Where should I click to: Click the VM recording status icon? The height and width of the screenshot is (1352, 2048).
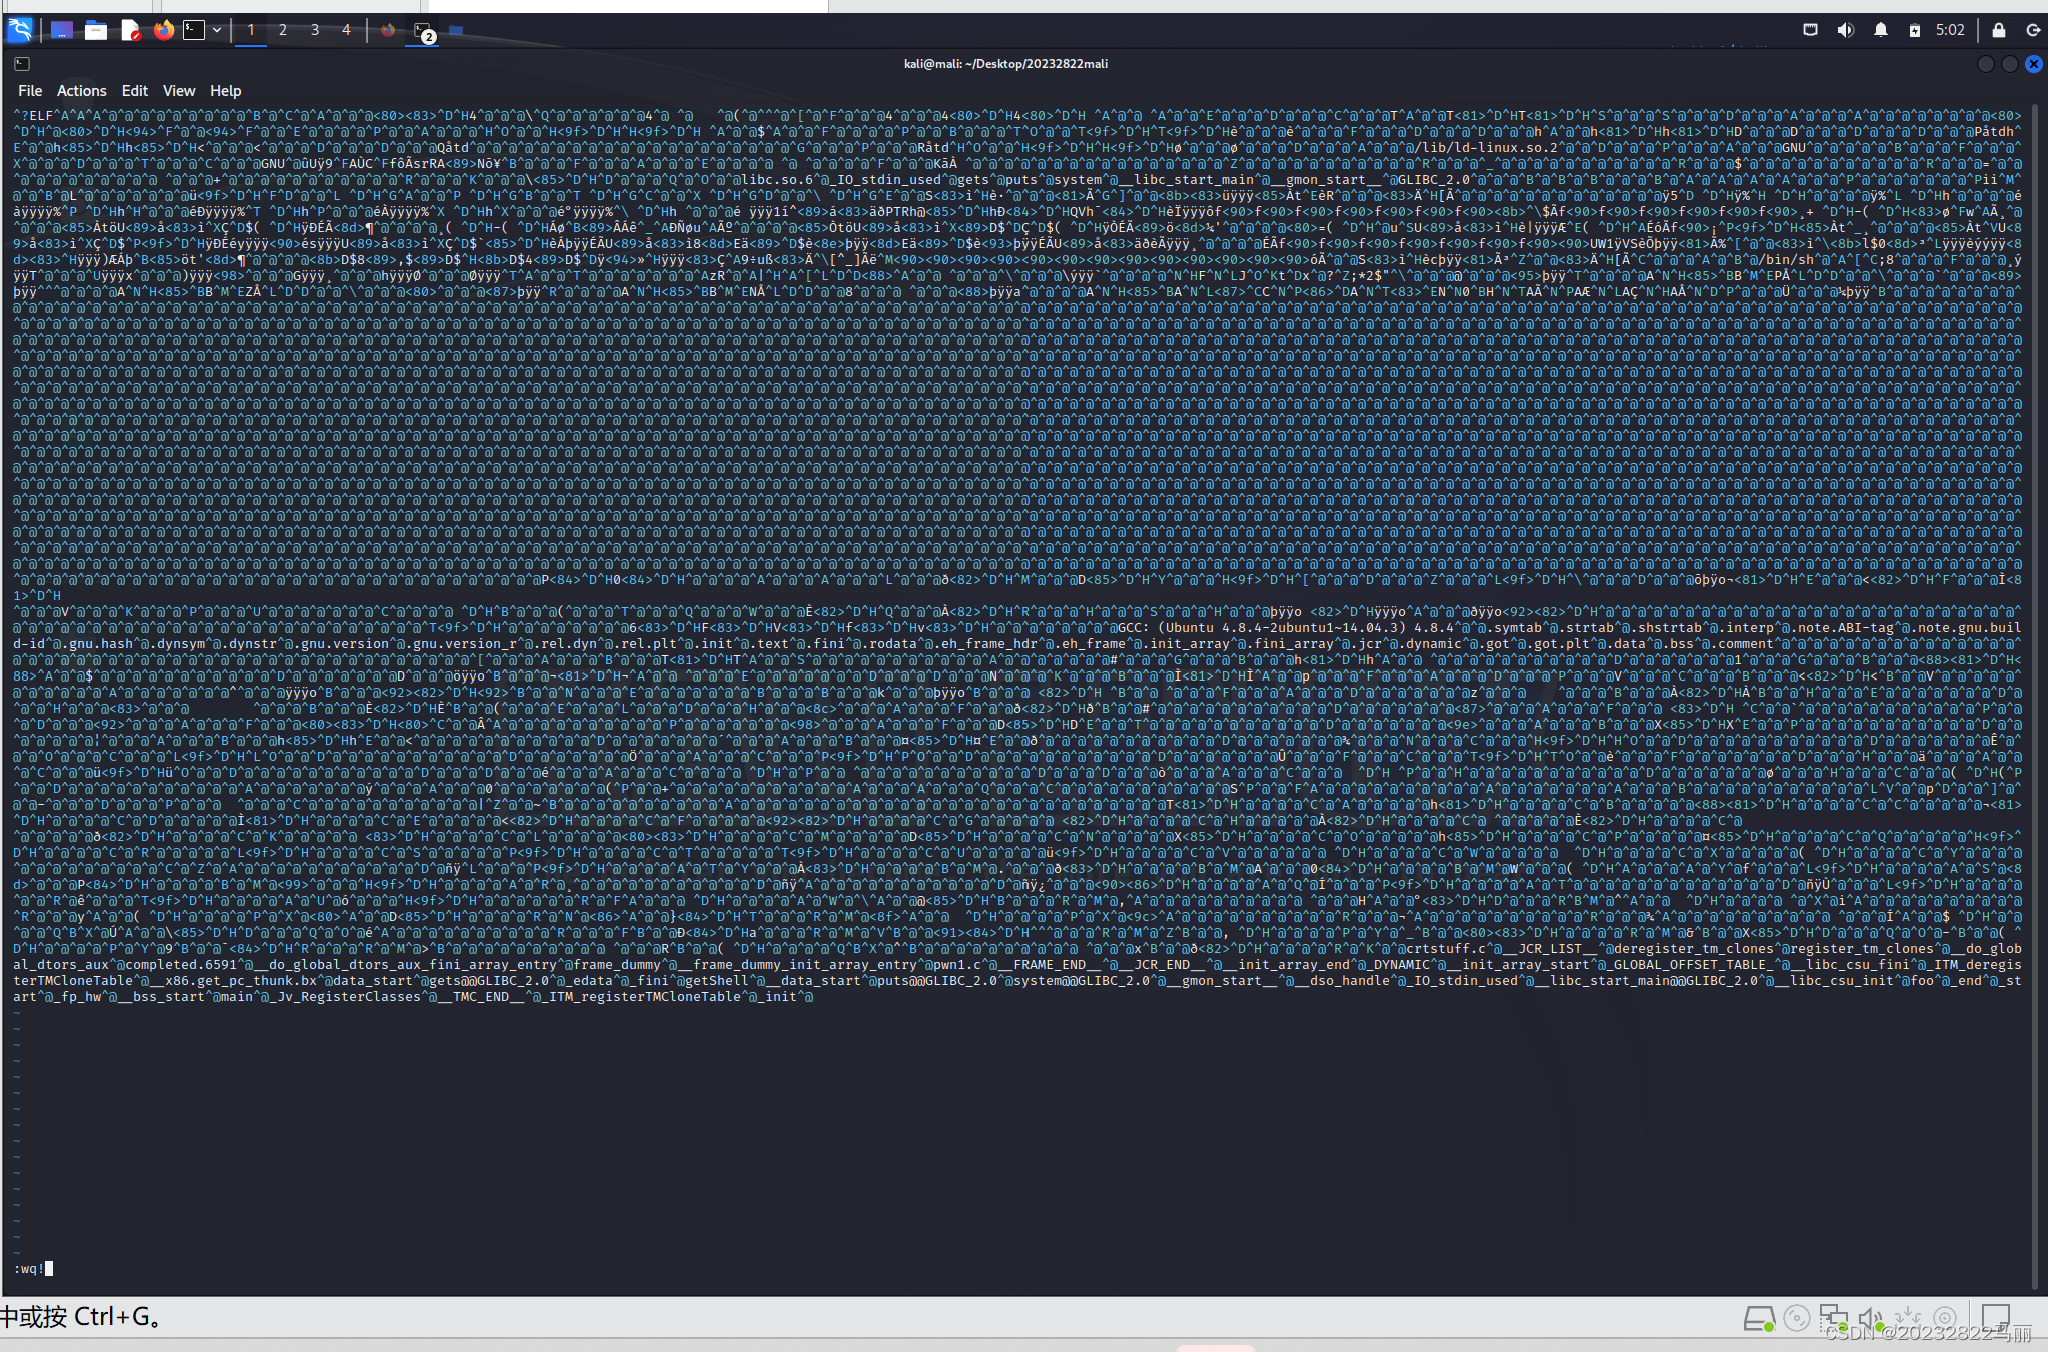[x=1945, y=1319]
